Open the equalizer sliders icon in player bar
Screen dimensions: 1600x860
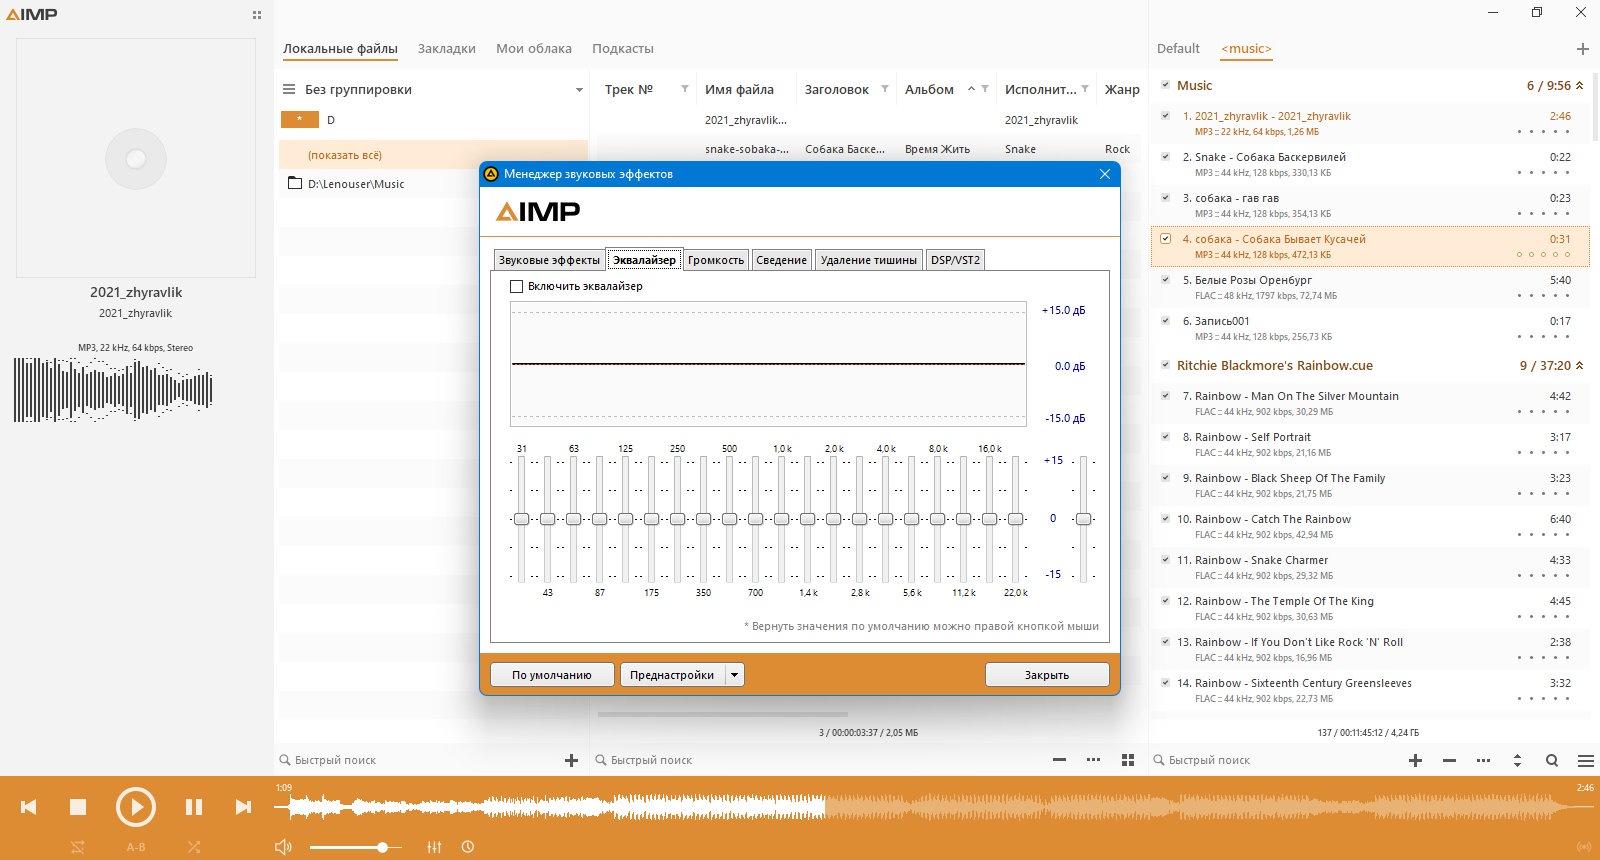point(434,847)
